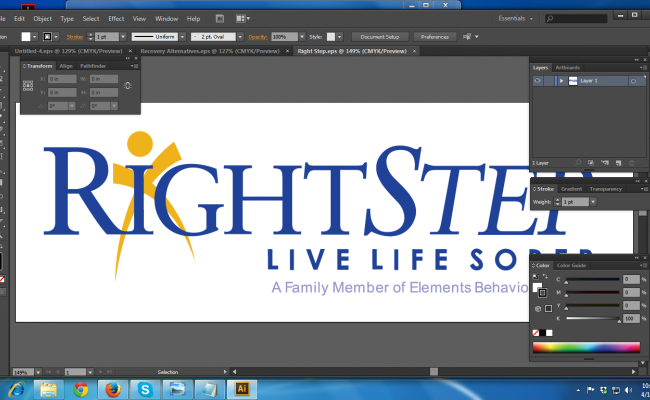Screen dimensions: 650x400
Task: Open Firefox from the taskbar
Action: [x=113, y=389]
